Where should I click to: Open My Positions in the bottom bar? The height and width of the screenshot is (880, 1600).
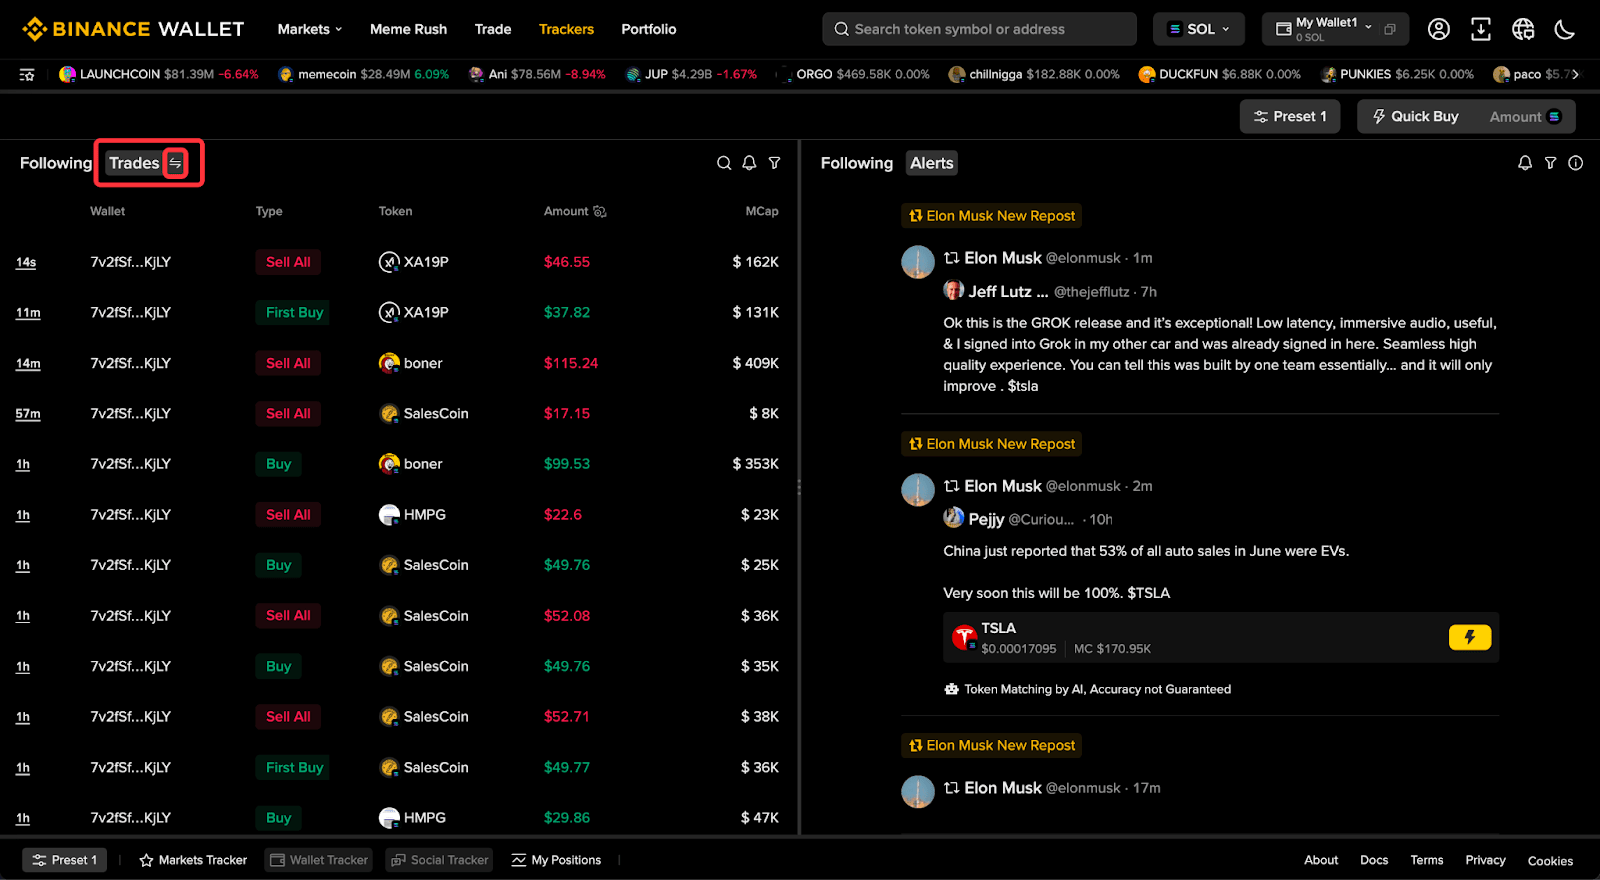pos(556,860)
